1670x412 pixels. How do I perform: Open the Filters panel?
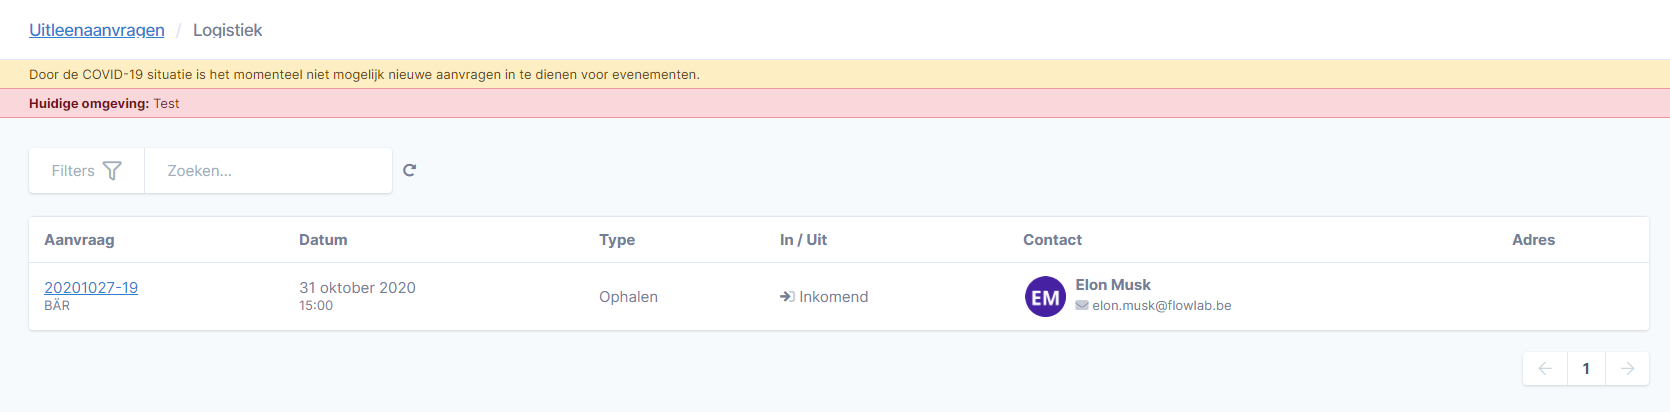point(87,171)
